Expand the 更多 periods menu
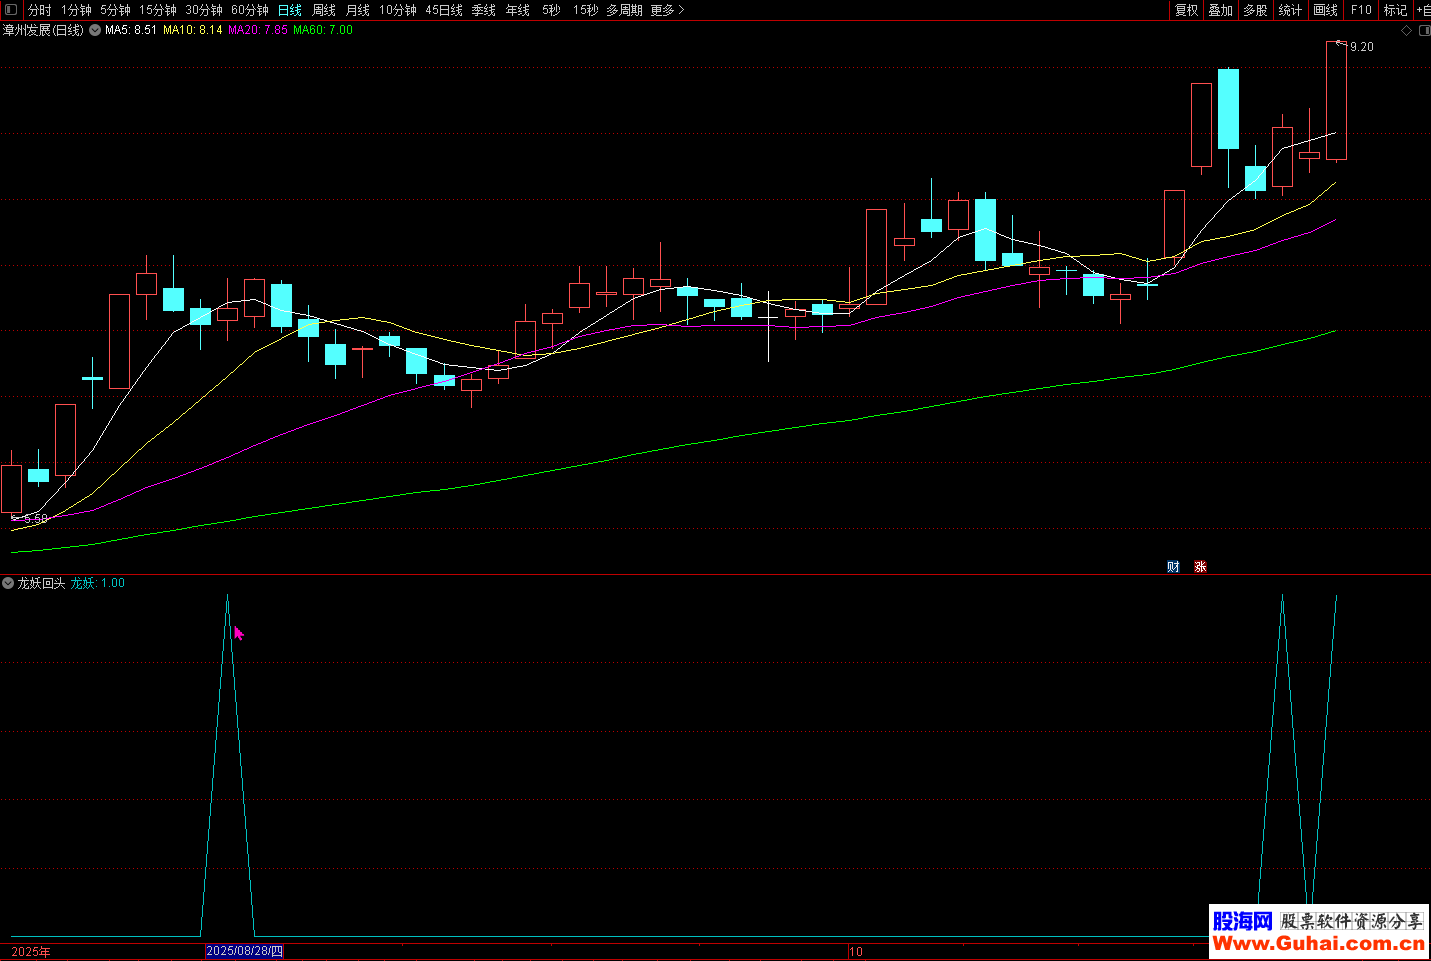This screenshot has height=961, width=1431. click(667, 10)
